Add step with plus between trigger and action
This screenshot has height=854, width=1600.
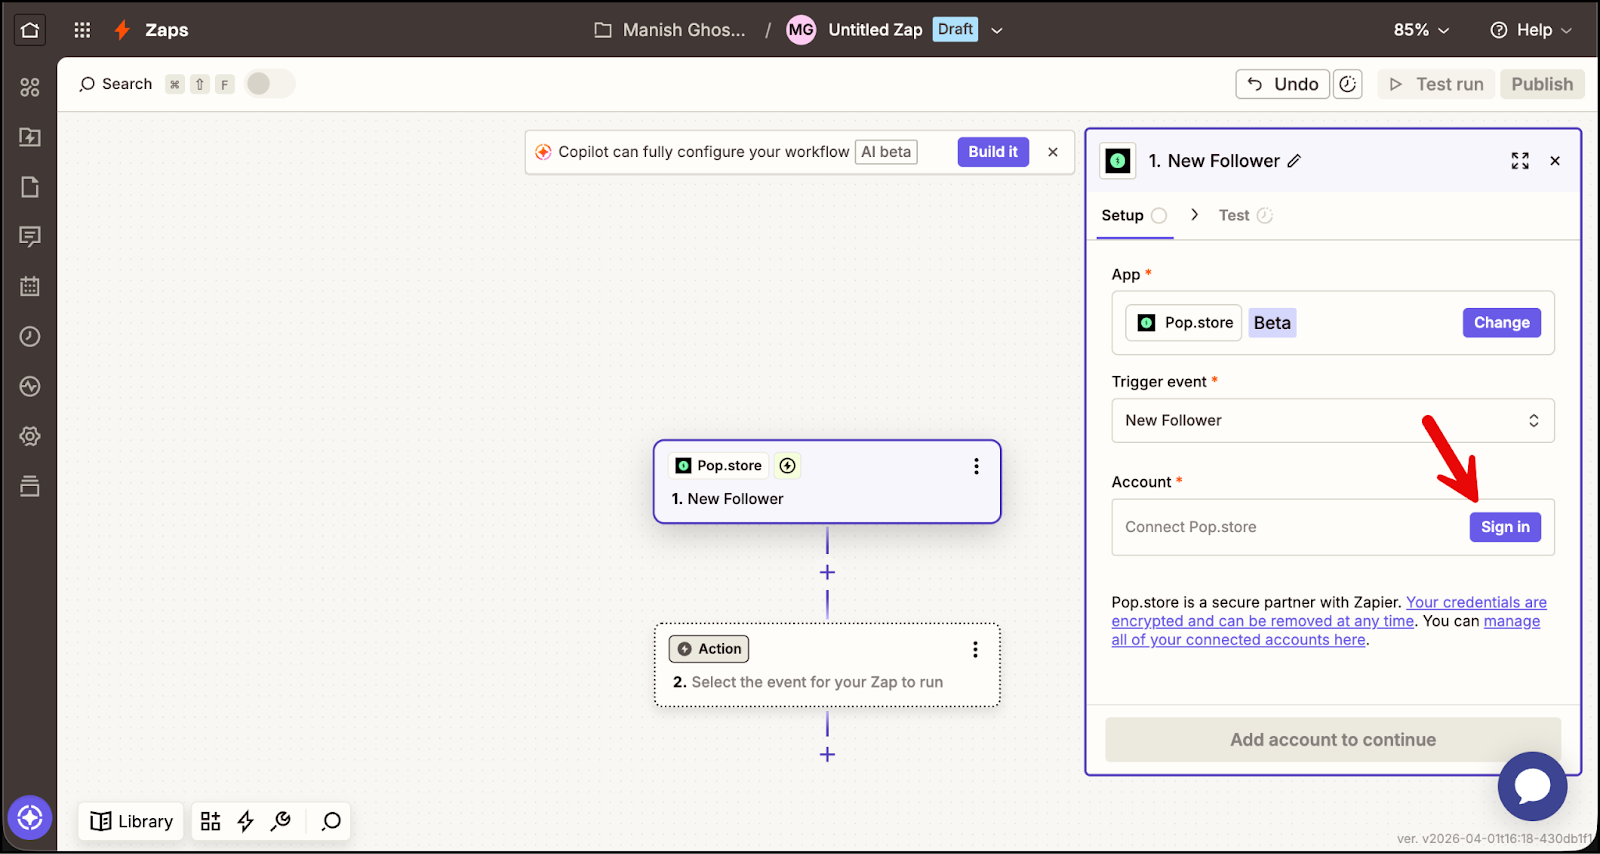point(827,572)
